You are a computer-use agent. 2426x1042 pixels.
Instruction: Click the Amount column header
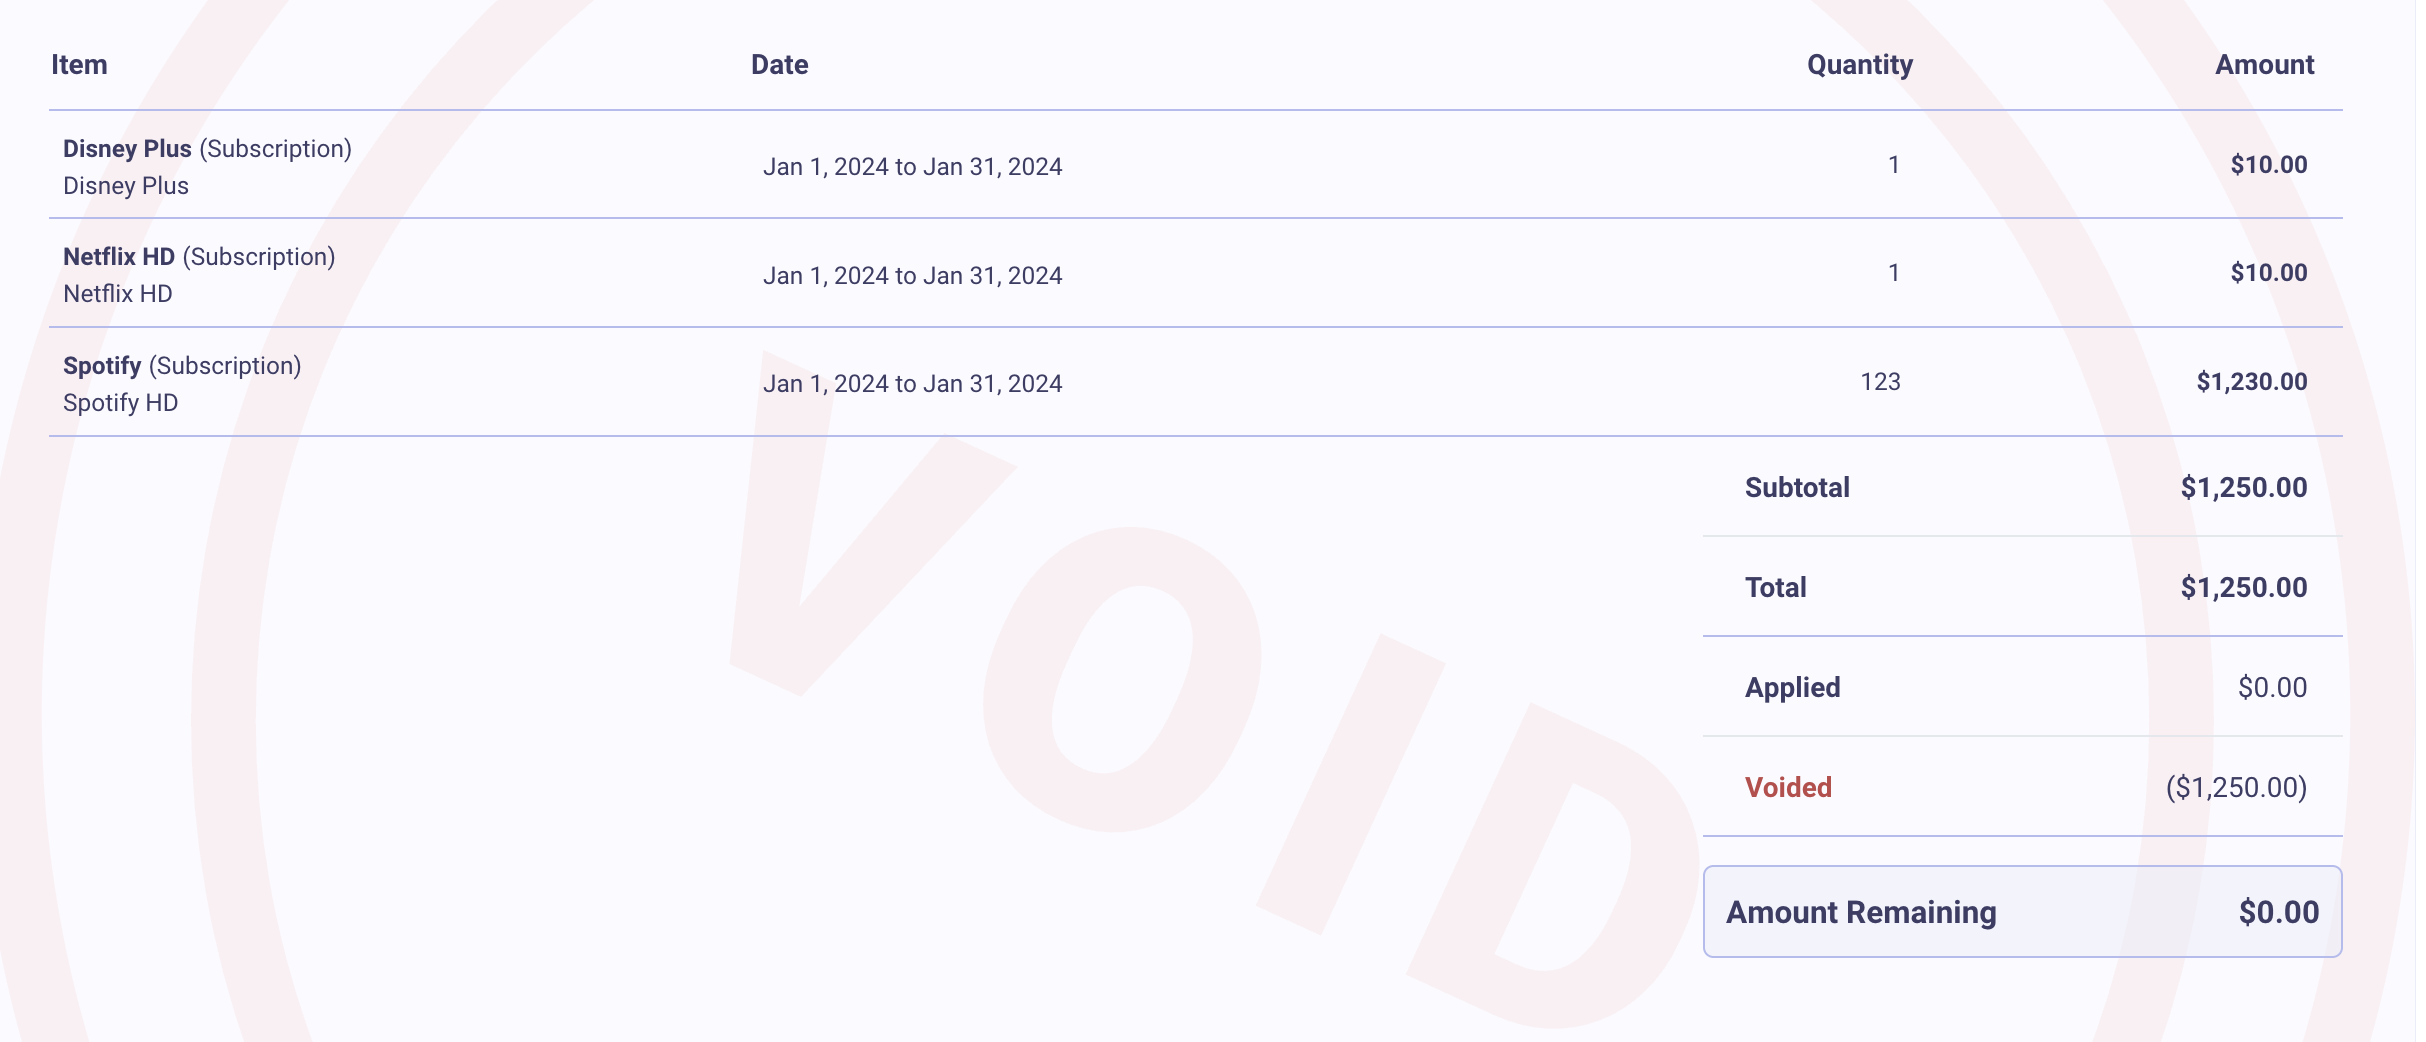(2264, 65)
